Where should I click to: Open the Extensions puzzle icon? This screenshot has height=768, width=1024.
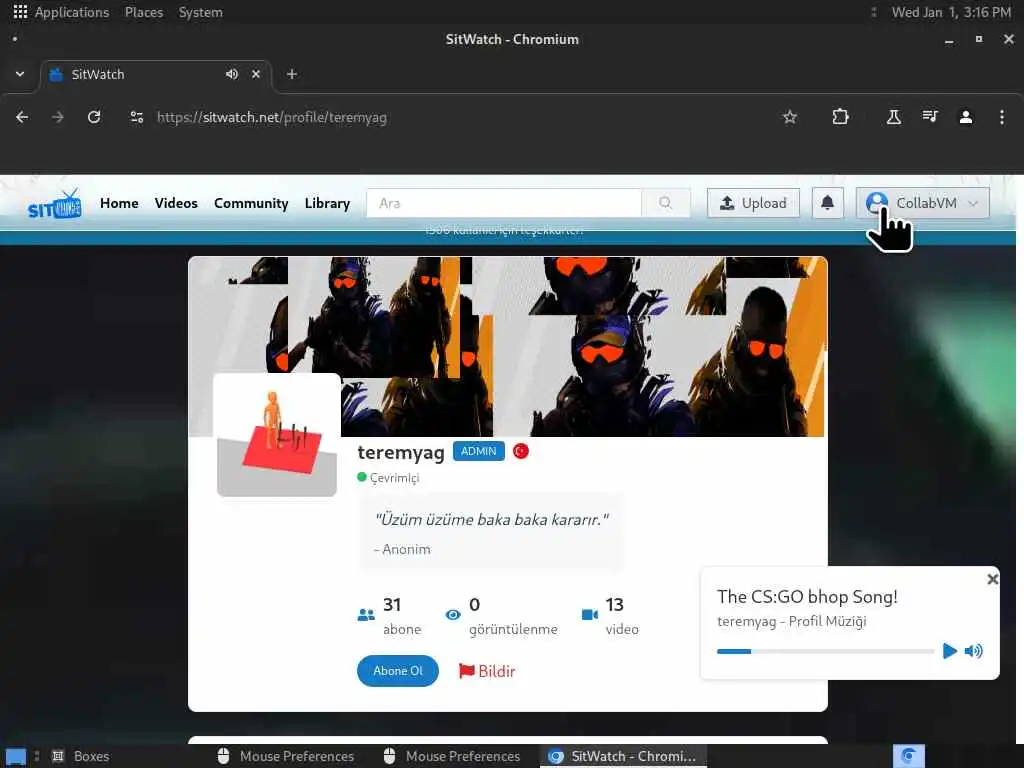[x=840, y=118]
